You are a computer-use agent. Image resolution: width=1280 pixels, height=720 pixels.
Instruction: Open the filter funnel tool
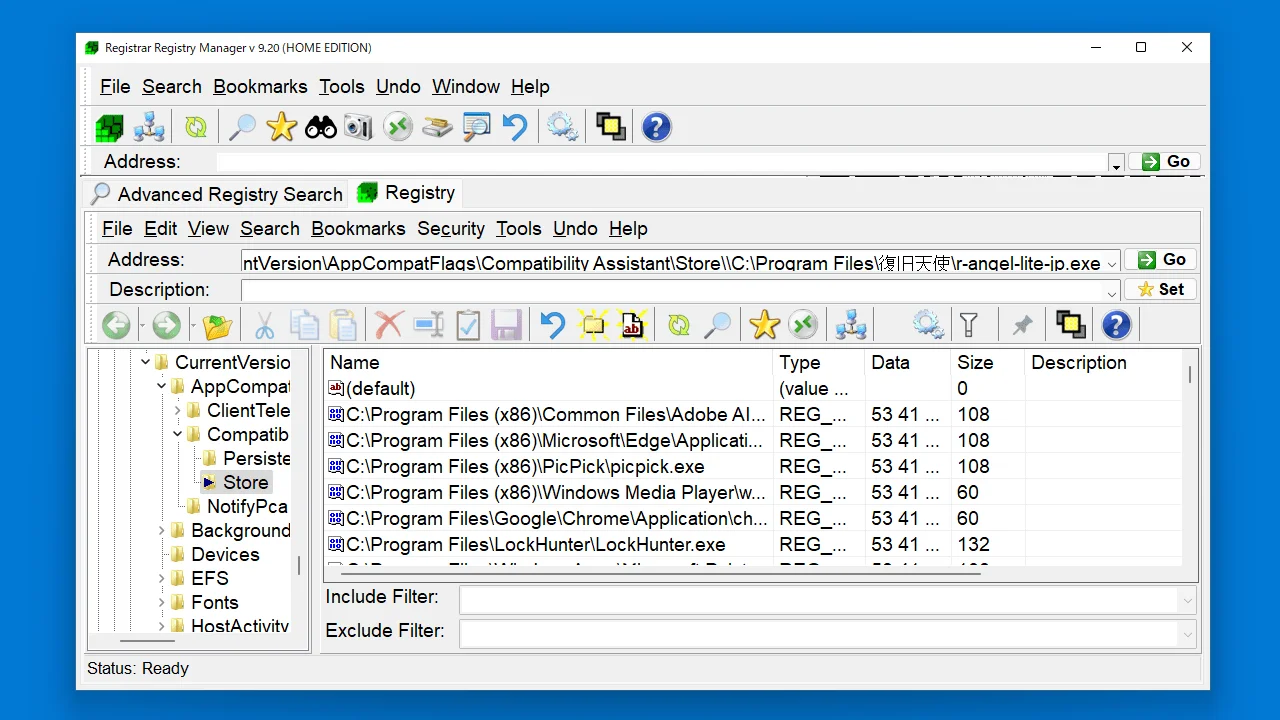969,325
